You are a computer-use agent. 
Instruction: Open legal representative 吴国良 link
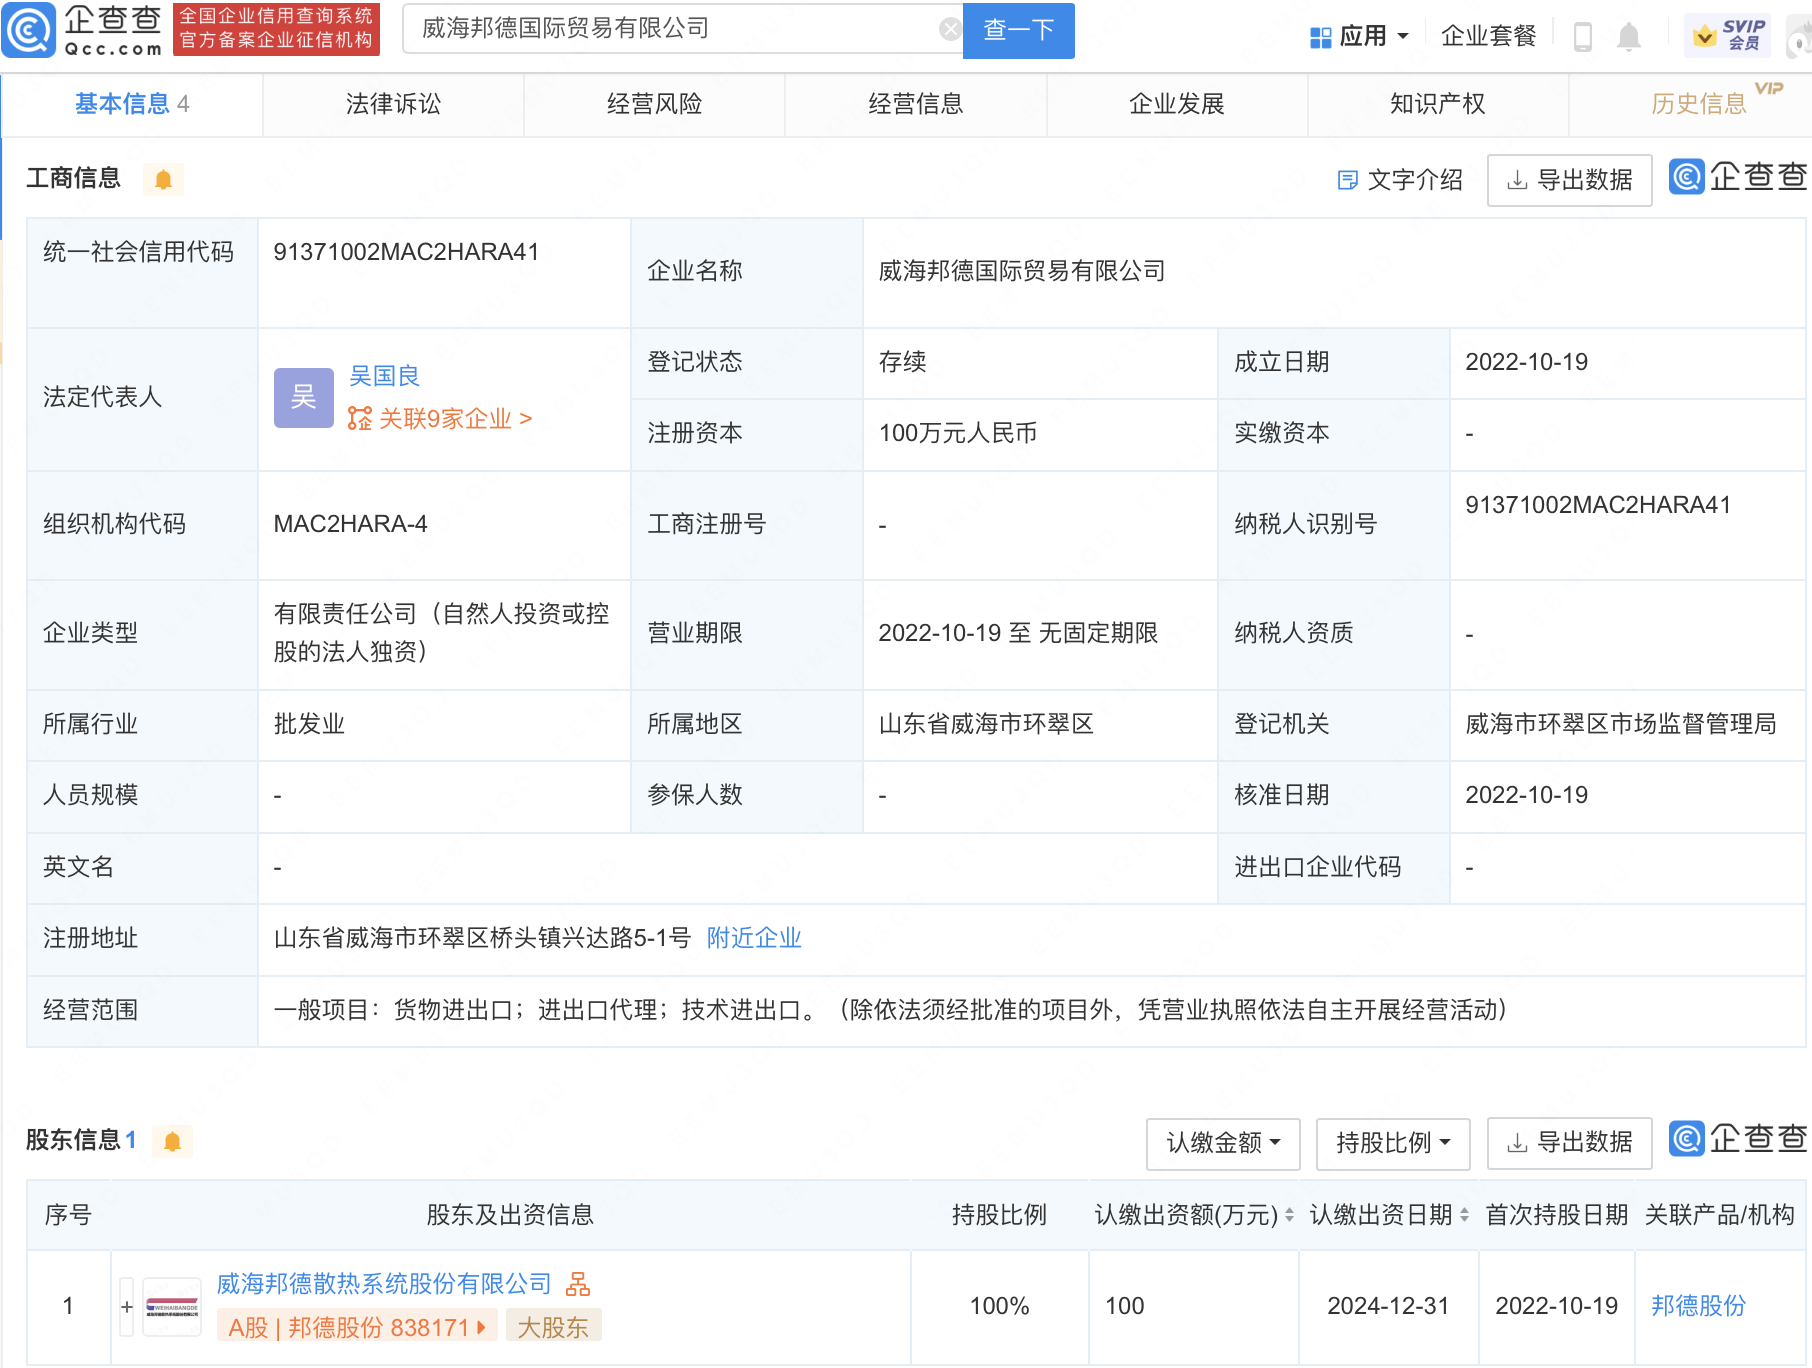pyautogui.click(x=384, y=376)
